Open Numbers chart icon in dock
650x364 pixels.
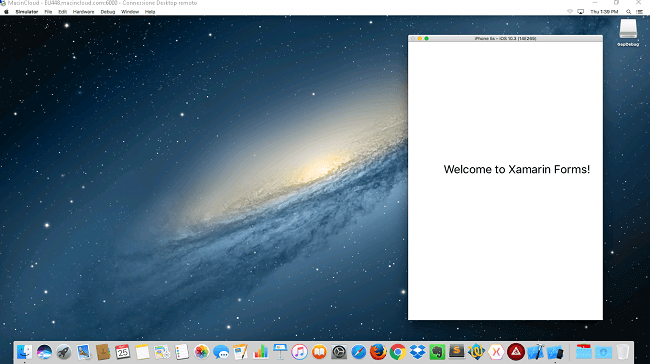click(x=260, y=352)
